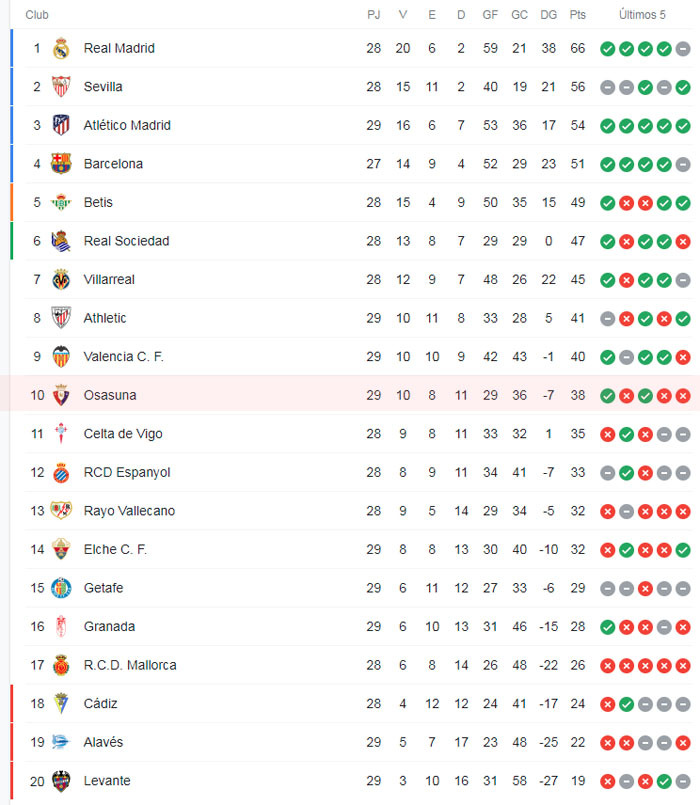This screenshot has width=700, height=805.
Task: Click the Villarreal yellow crest
Action: [61, 280]
